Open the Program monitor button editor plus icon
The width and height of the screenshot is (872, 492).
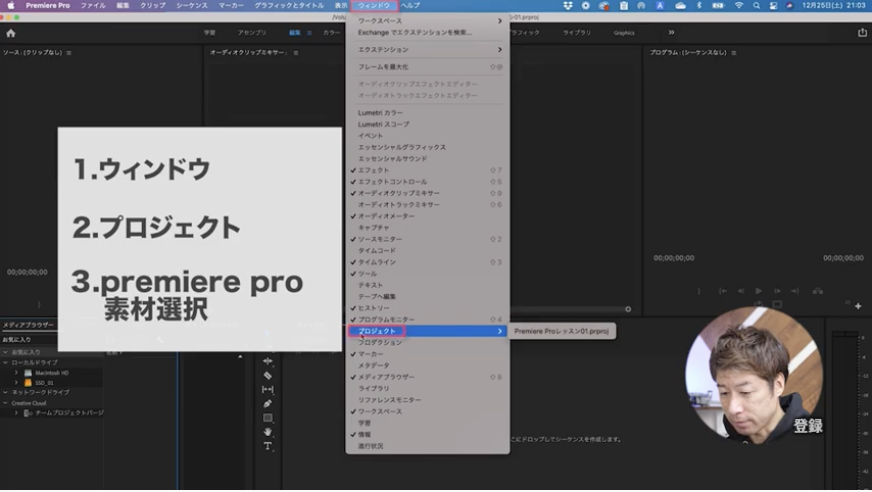pos(858,306)
